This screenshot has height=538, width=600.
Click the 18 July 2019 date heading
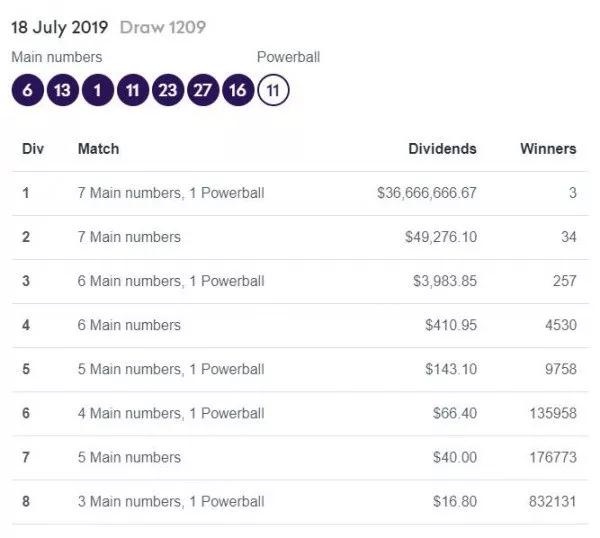(x=60, y=27)
